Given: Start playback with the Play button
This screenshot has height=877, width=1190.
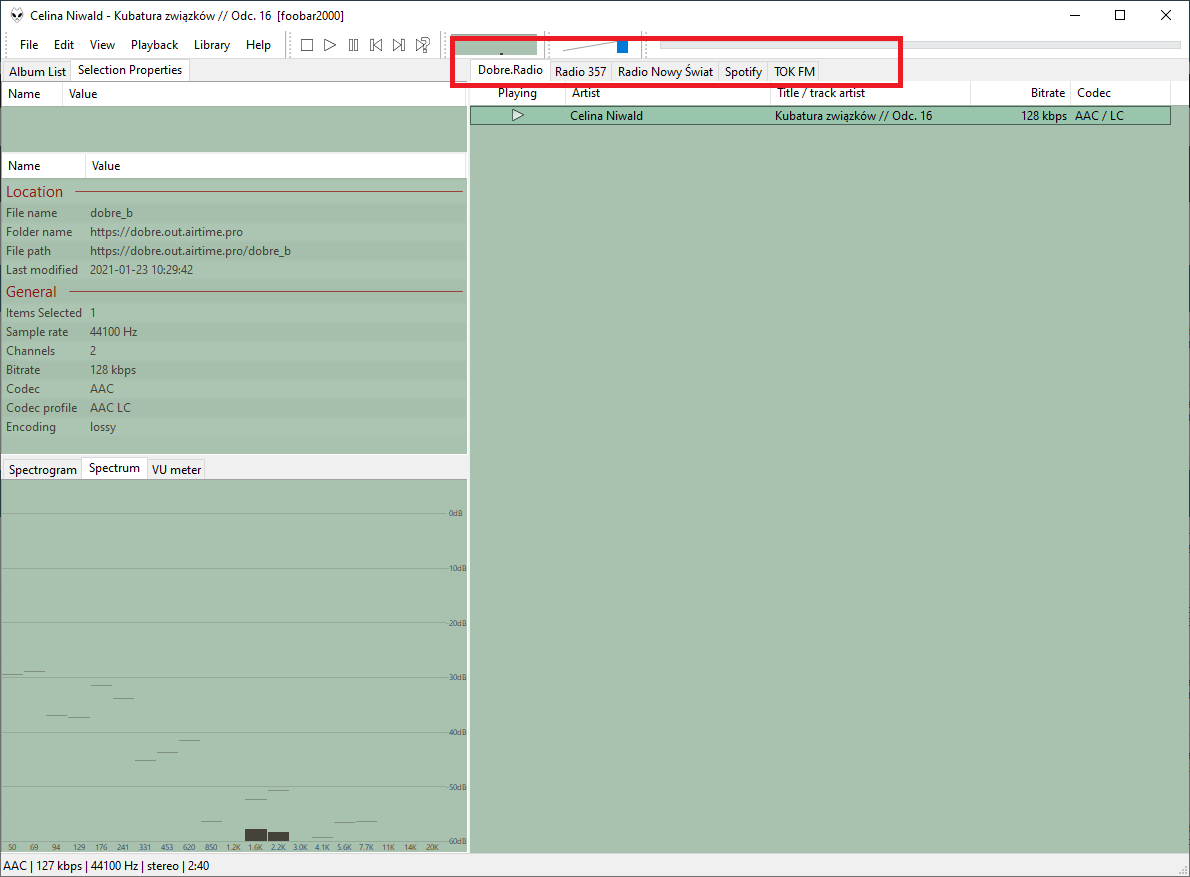Looking at the screenshot, I should pos(330,46).
